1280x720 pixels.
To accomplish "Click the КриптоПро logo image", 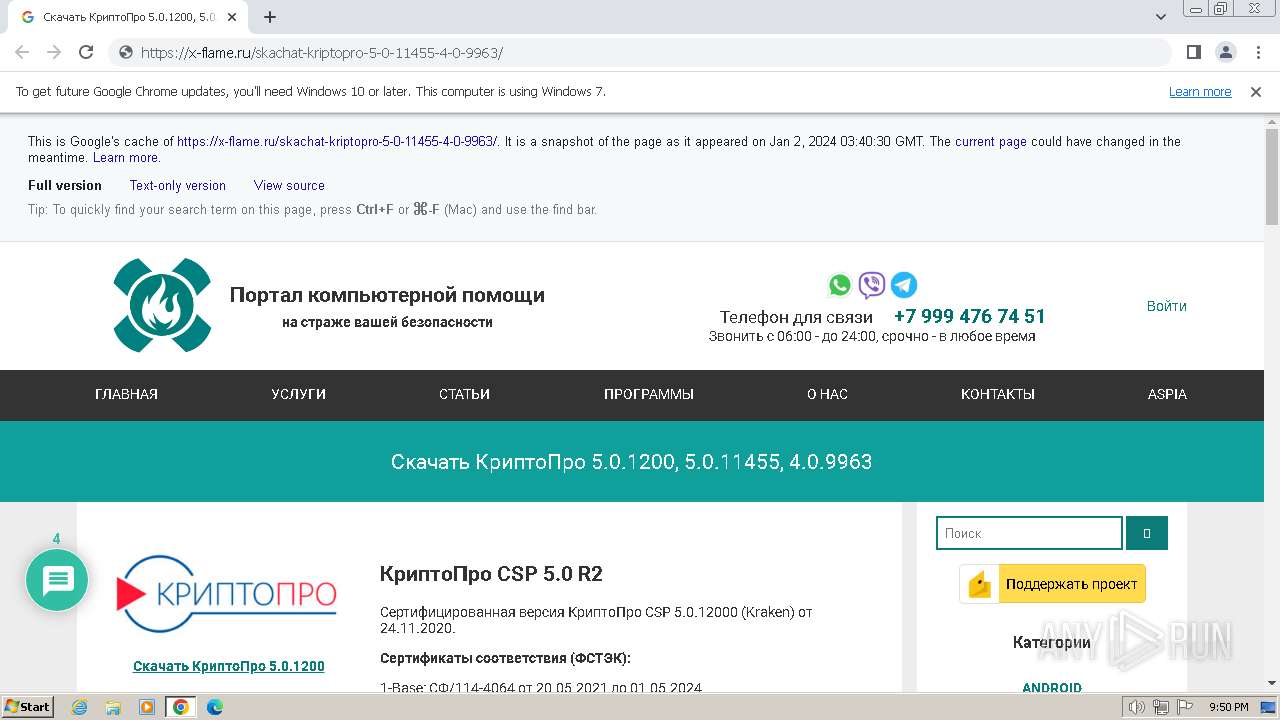I will pyautogui.click(x=227, y=595).
